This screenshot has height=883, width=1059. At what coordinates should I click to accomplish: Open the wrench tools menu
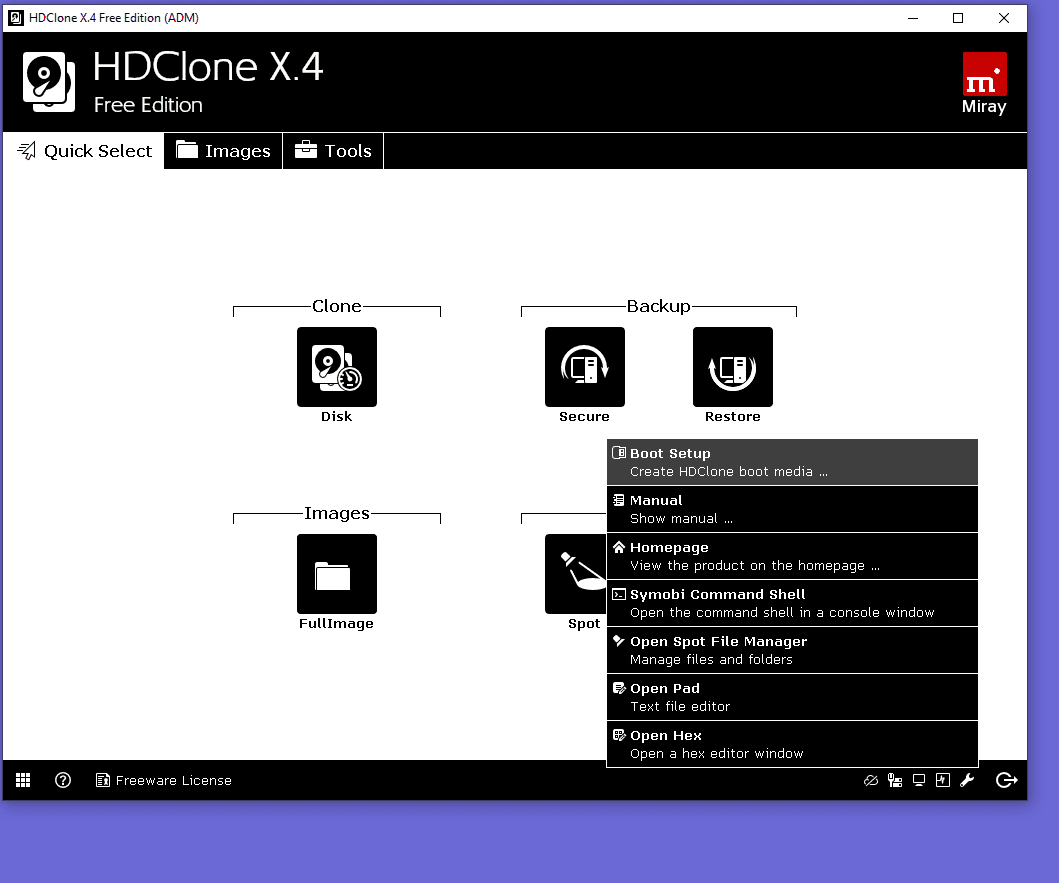[967, 780]
